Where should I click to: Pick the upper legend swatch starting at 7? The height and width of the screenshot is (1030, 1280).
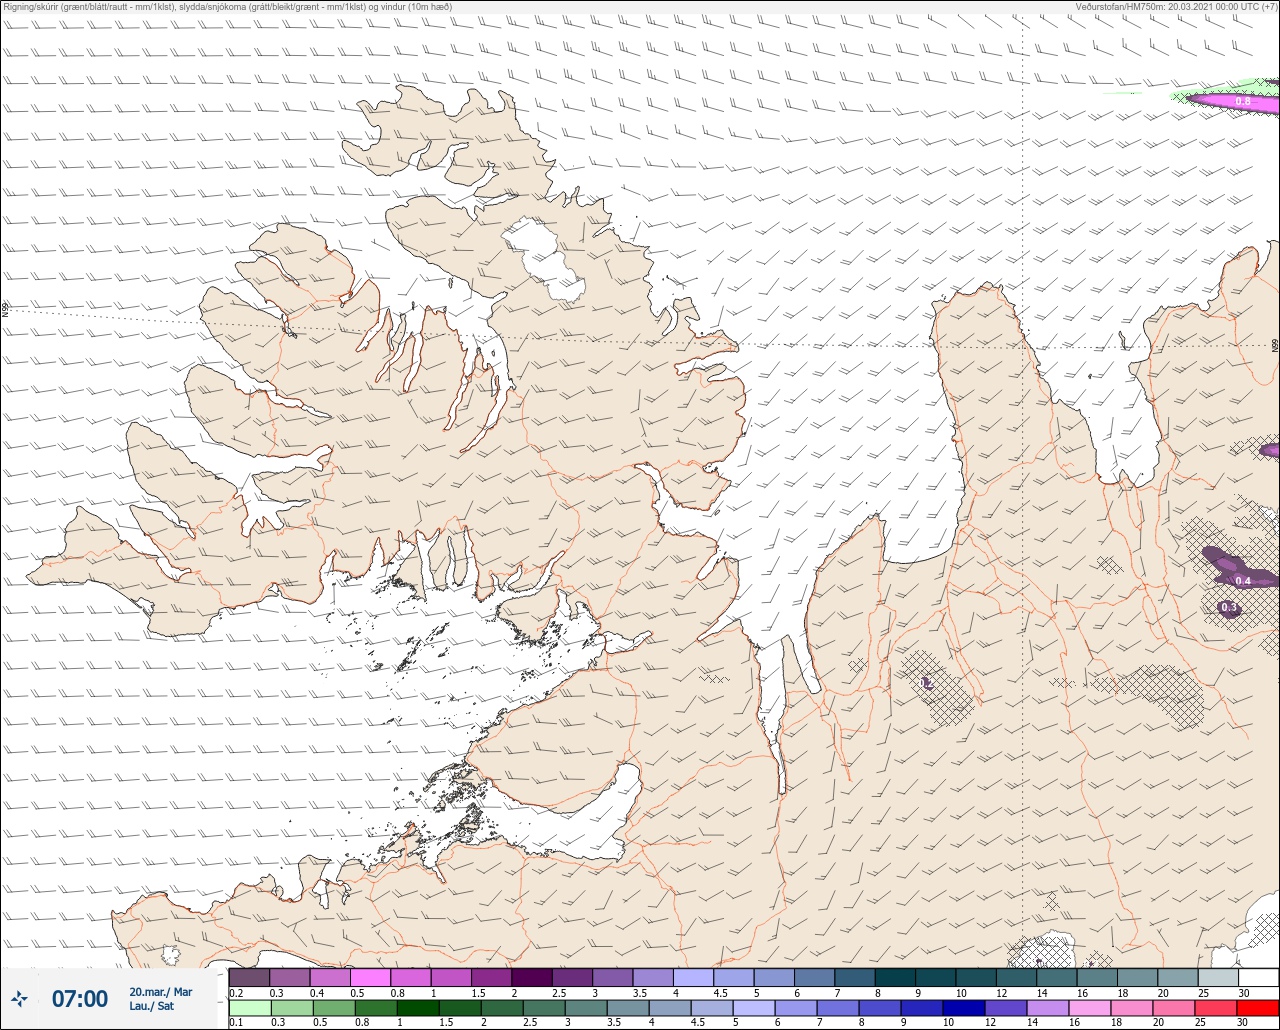click(x=855, y=977)
